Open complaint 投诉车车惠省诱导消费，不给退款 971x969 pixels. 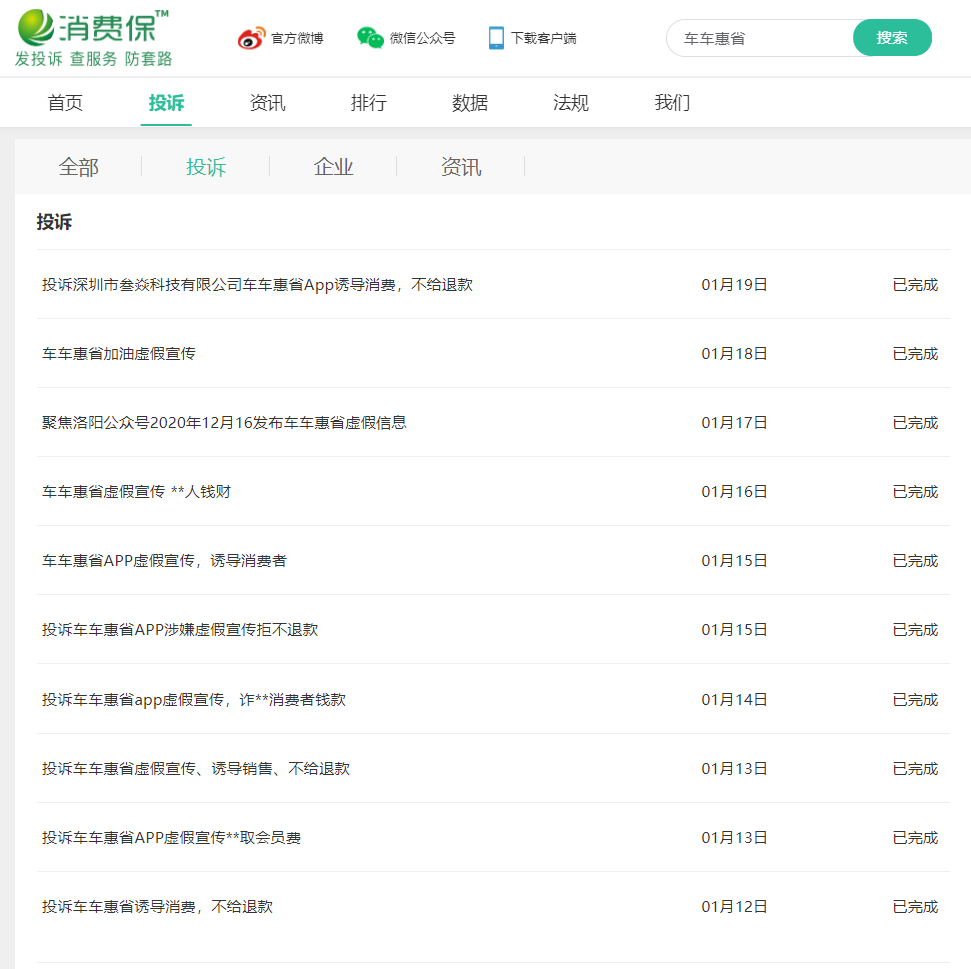[x=157, y=906]
